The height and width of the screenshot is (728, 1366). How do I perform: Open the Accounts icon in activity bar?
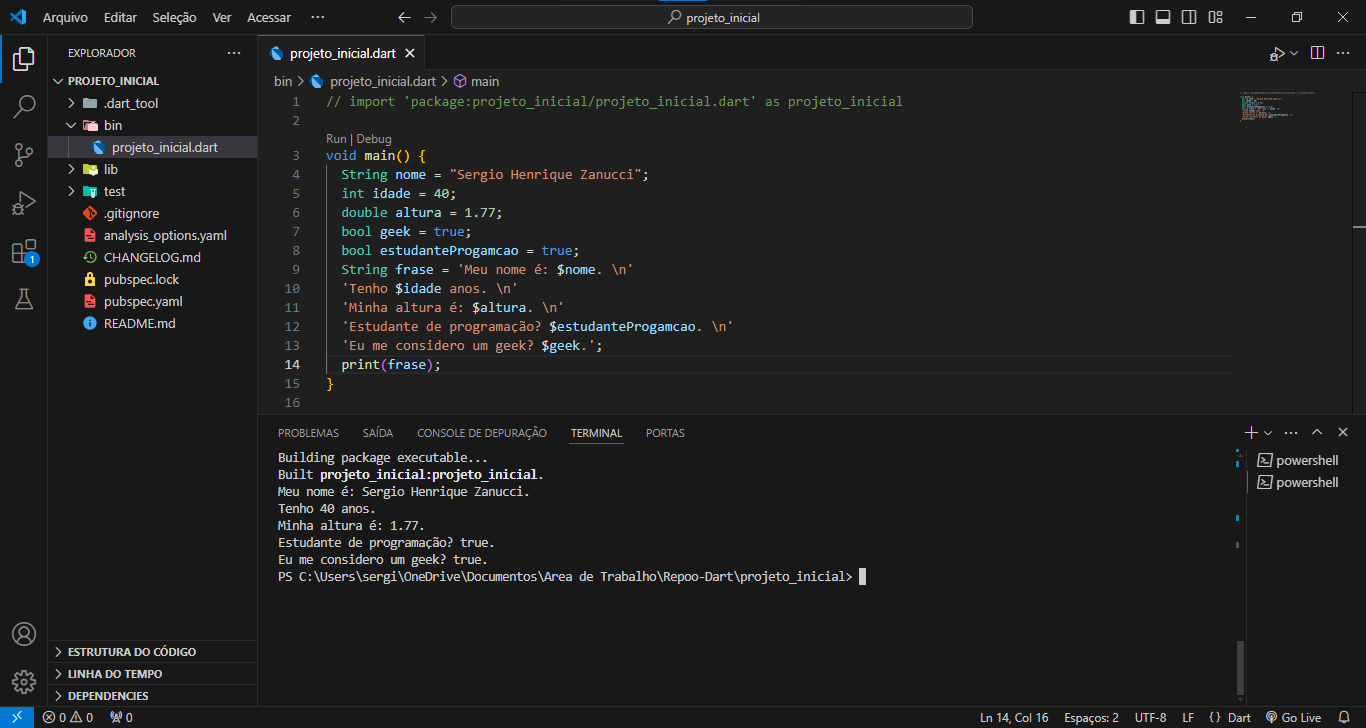tap(24, 634)
